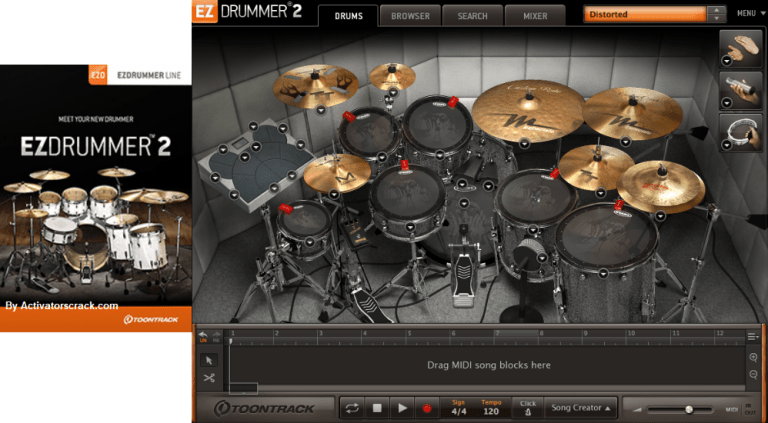Expand the Song Creator panel

pyautogui.click(x=581, y=408)
